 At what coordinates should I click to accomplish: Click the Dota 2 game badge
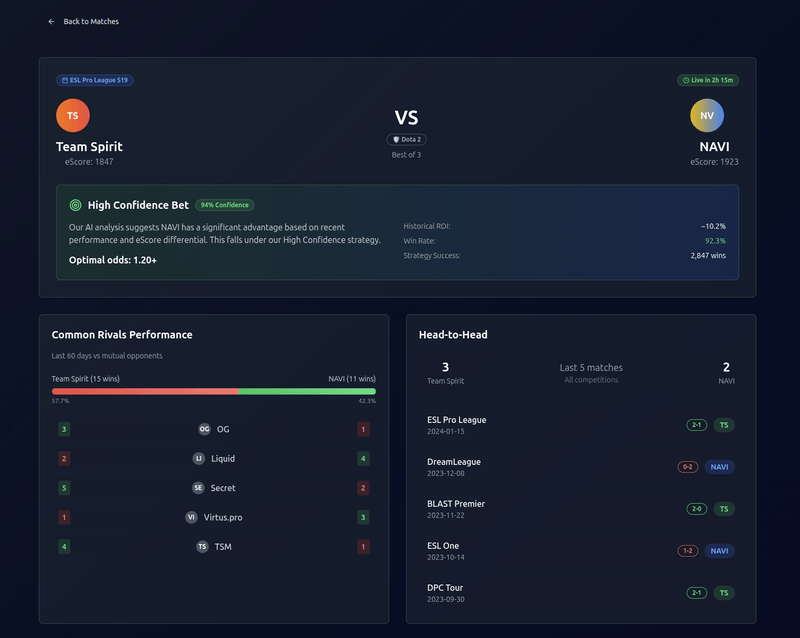[x=406, y=139]
